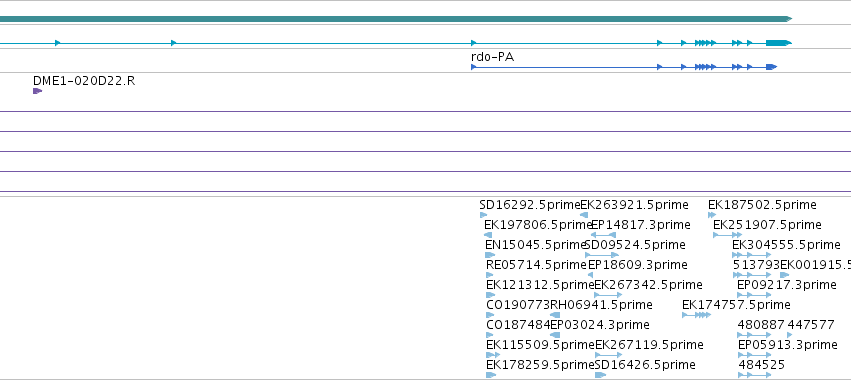The image size is (851, 380).
Task: Select the final thick exon block of the cyan transcript
Action: pyautogui.click(x=779, y=43)
